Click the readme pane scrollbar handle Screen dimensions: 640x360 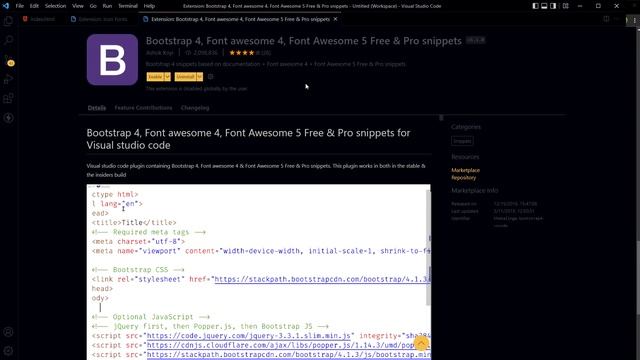[441, 118]
